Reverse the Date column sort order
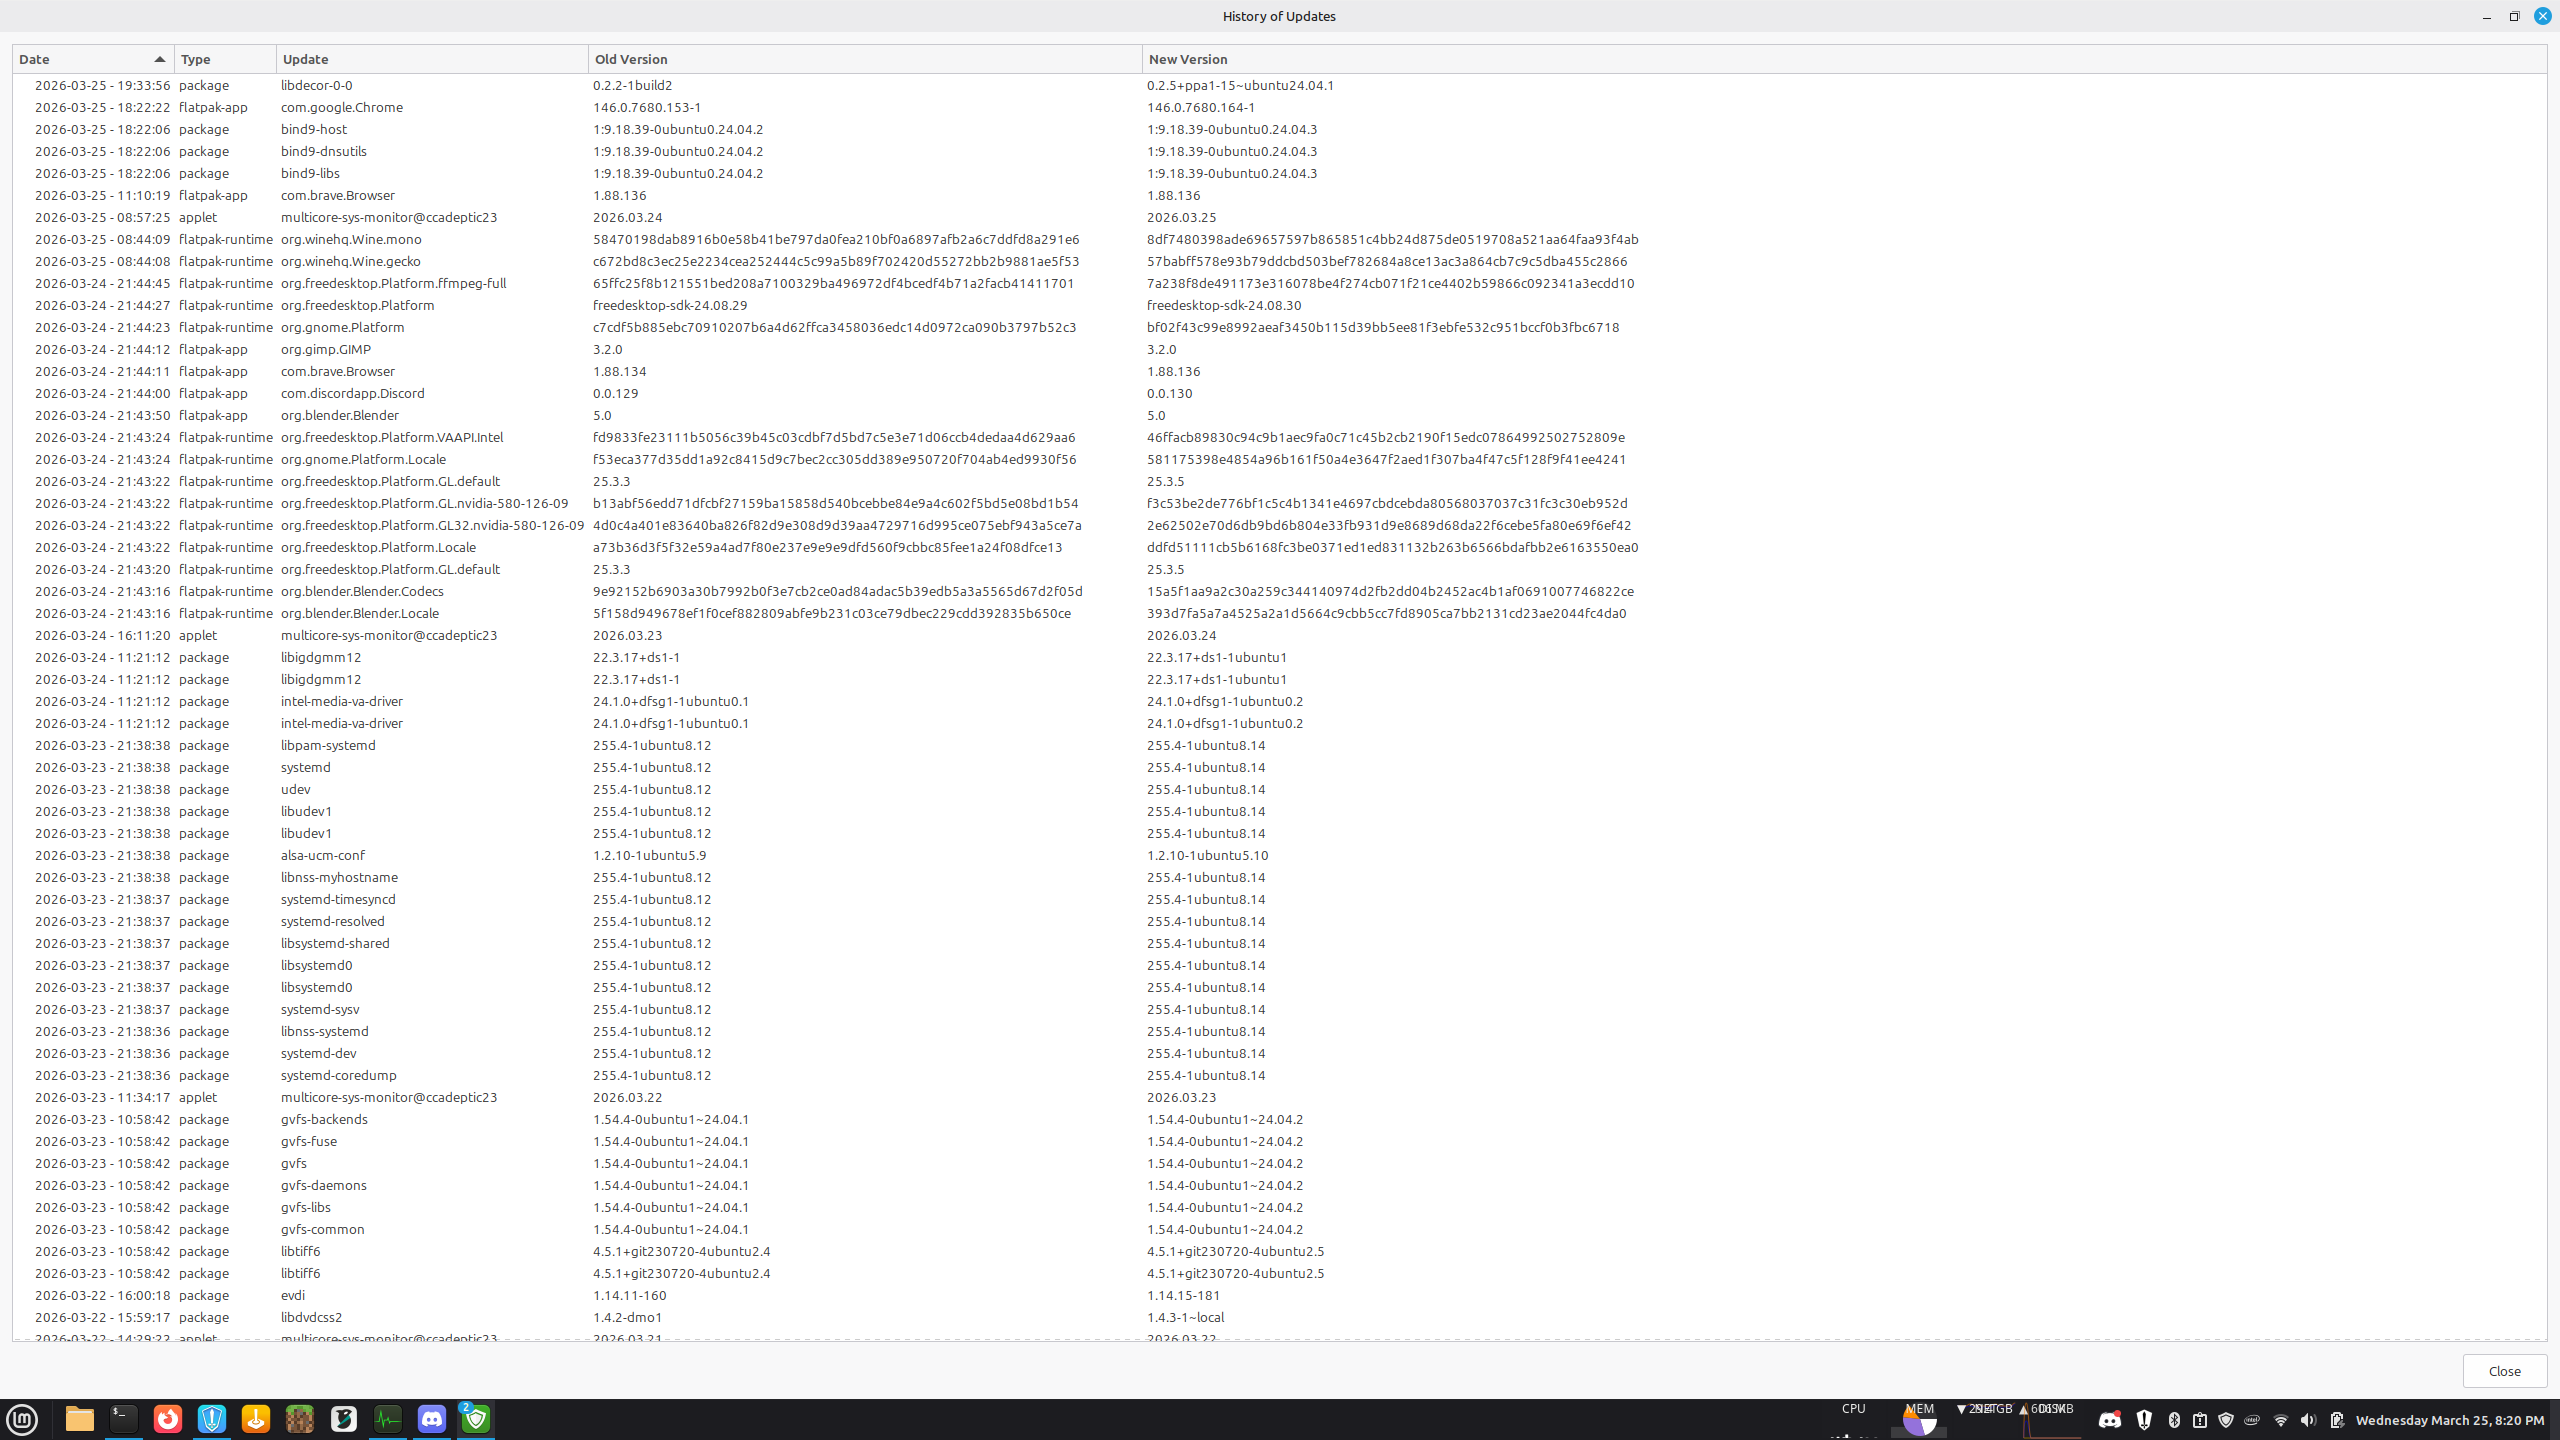Image resolution: width=2560 pixels, height=1440 pixels. 90,59
